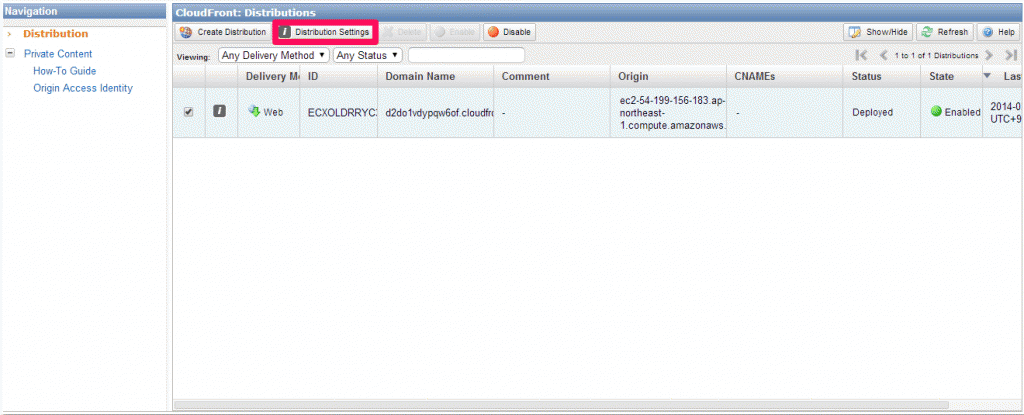Viewport: 1024px width, 415px height.
Task: Sort by the State column header
Action: [952, 76]
